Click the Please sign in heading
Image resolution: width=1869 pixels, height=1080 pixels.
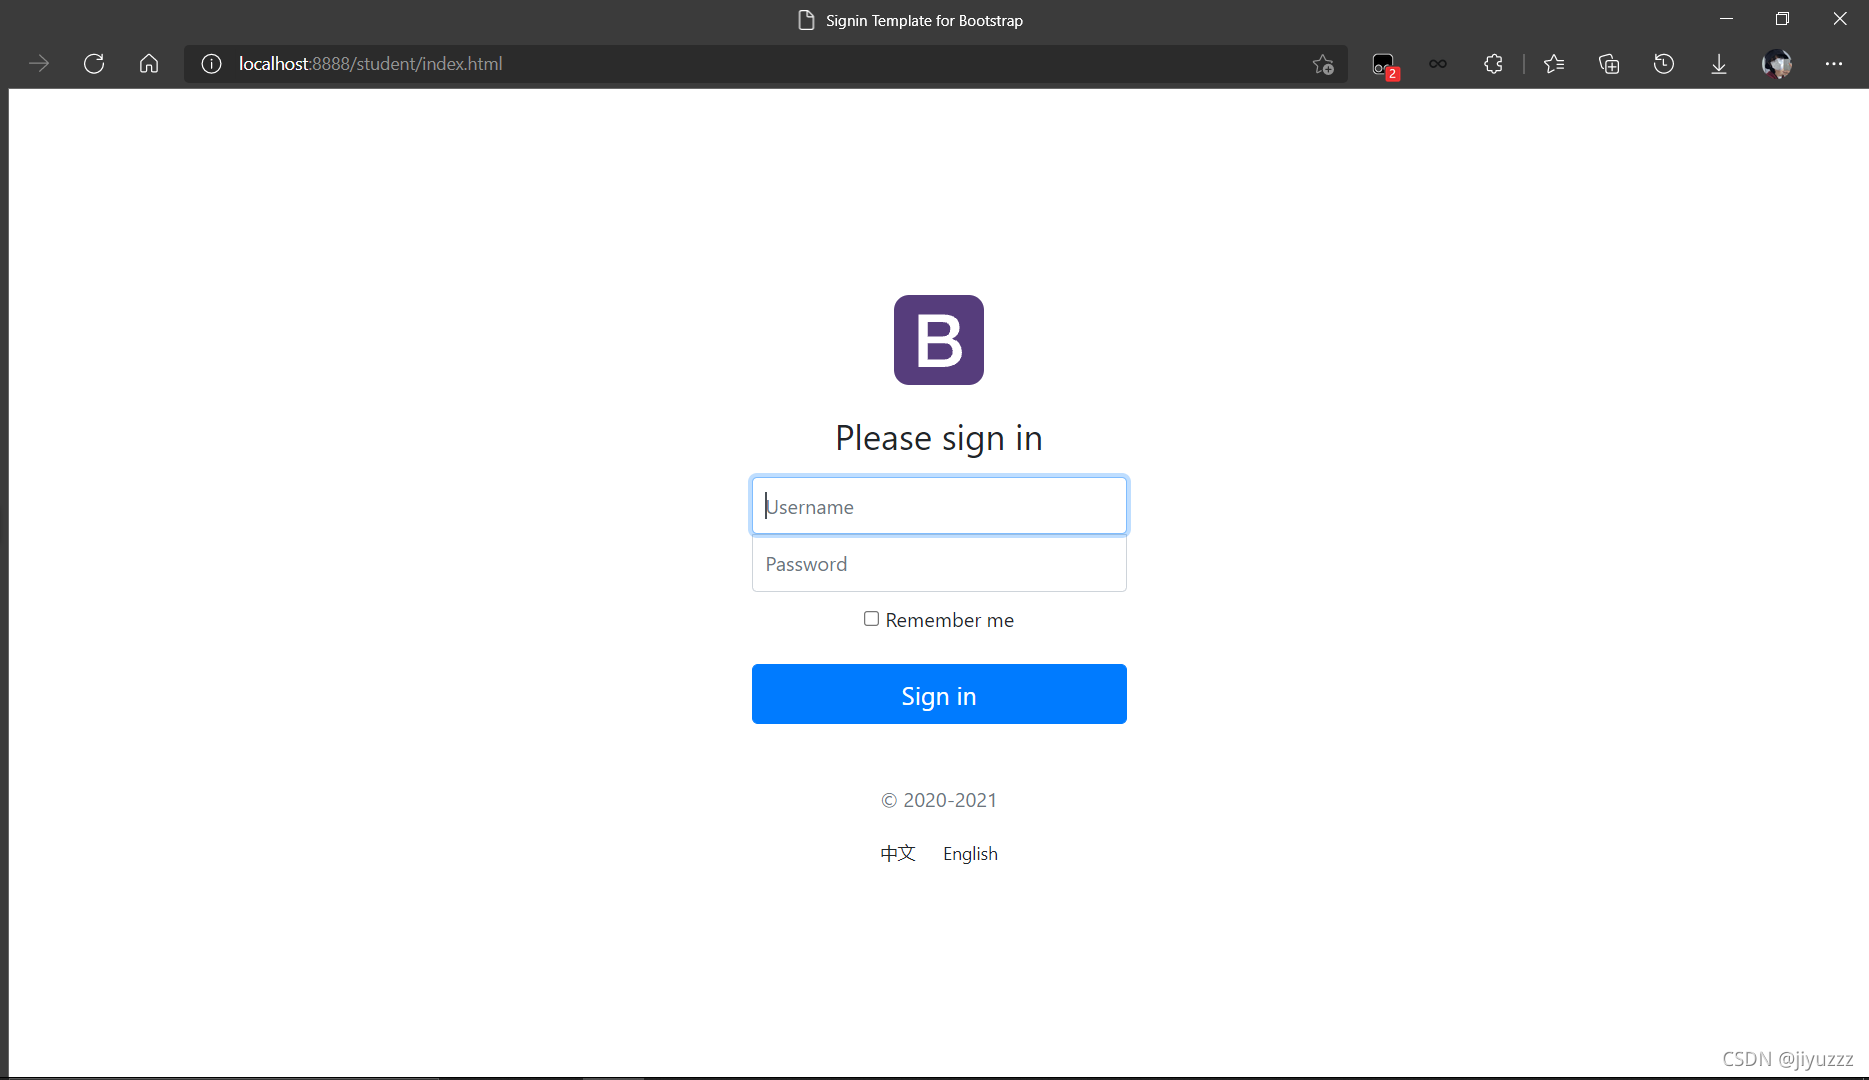[x=939, y=438]
